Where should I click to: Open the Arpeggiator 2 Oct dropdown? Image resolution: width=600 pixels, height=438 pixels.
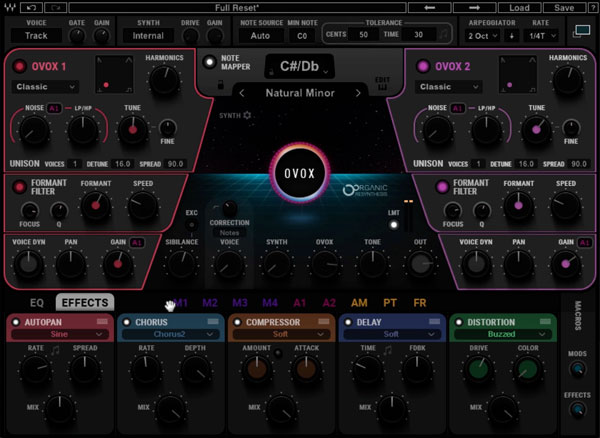(483, 36)
